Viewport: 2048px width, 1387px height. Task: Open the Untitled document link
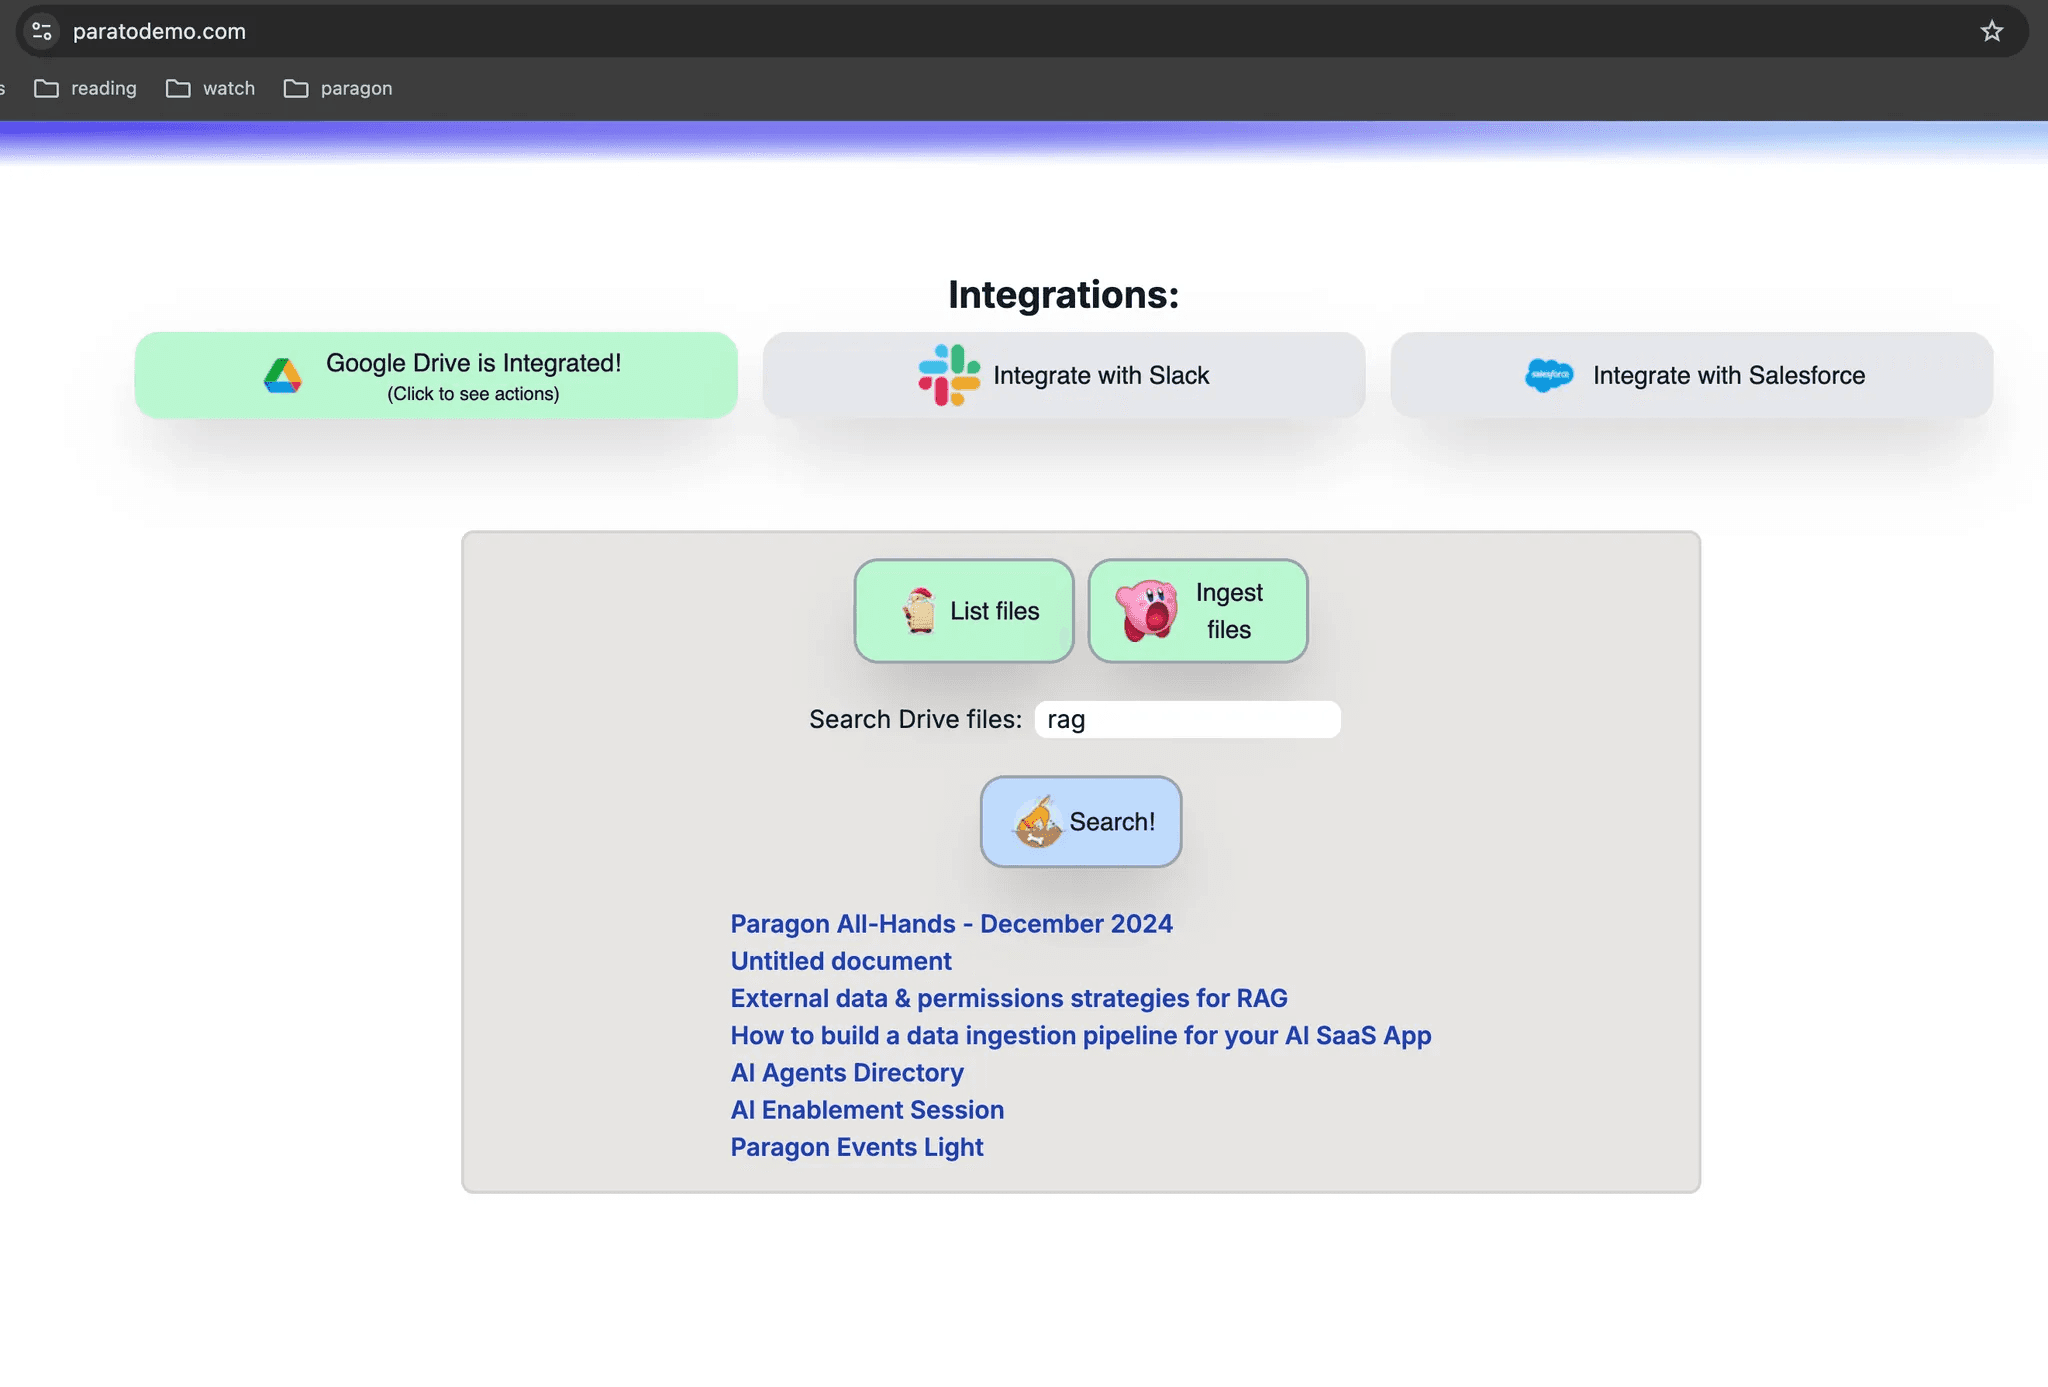tap(840, 961)
